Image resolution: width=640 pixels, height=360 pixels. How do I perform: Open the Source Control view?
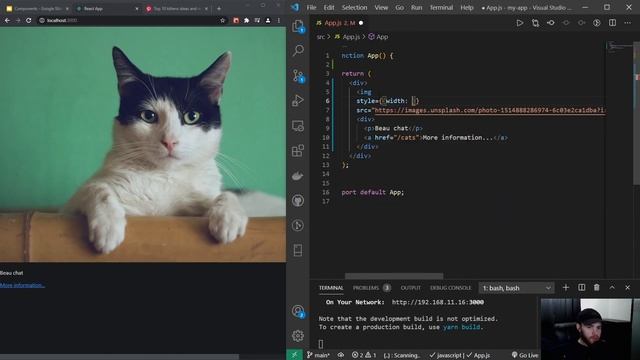click(298, 76)
